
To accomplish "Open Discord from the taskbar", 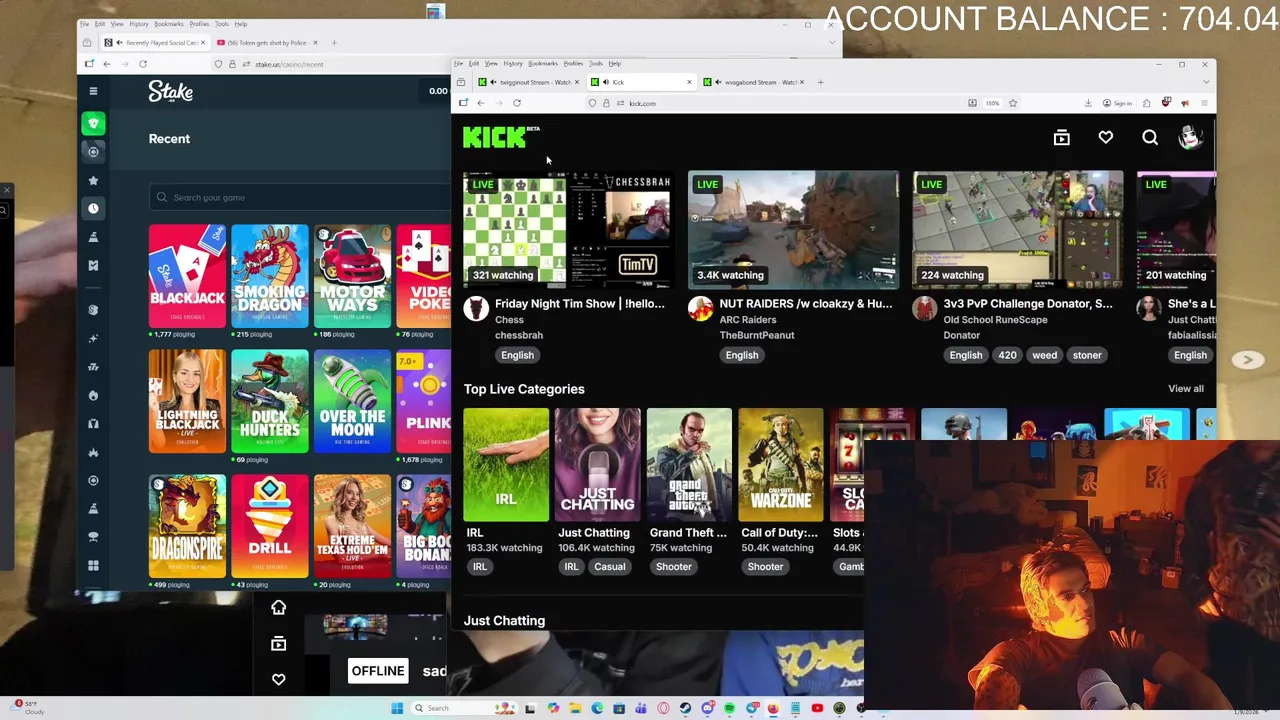I will point(707,708).
